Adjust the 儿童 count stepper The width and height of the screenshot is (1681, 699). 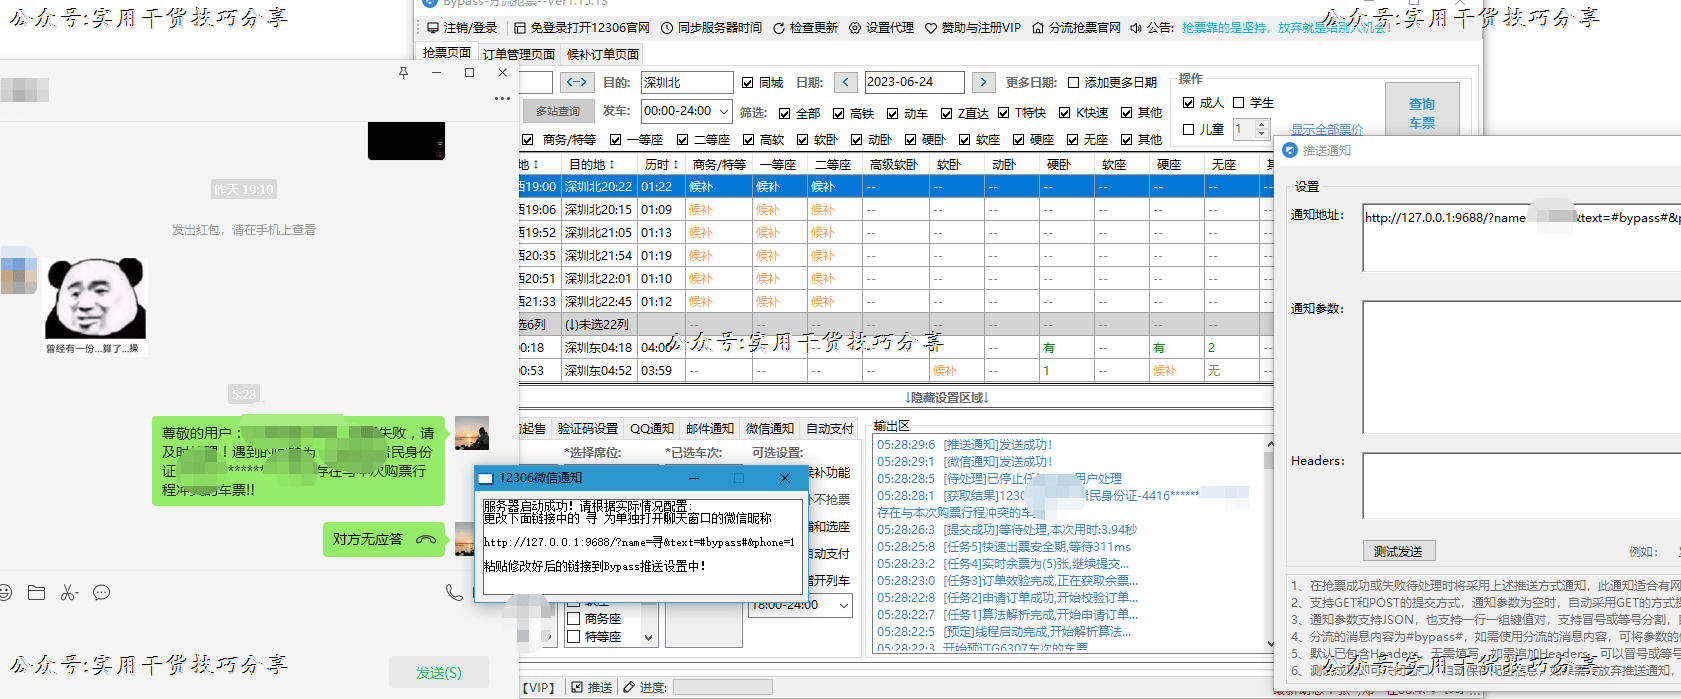(1261, 129)
